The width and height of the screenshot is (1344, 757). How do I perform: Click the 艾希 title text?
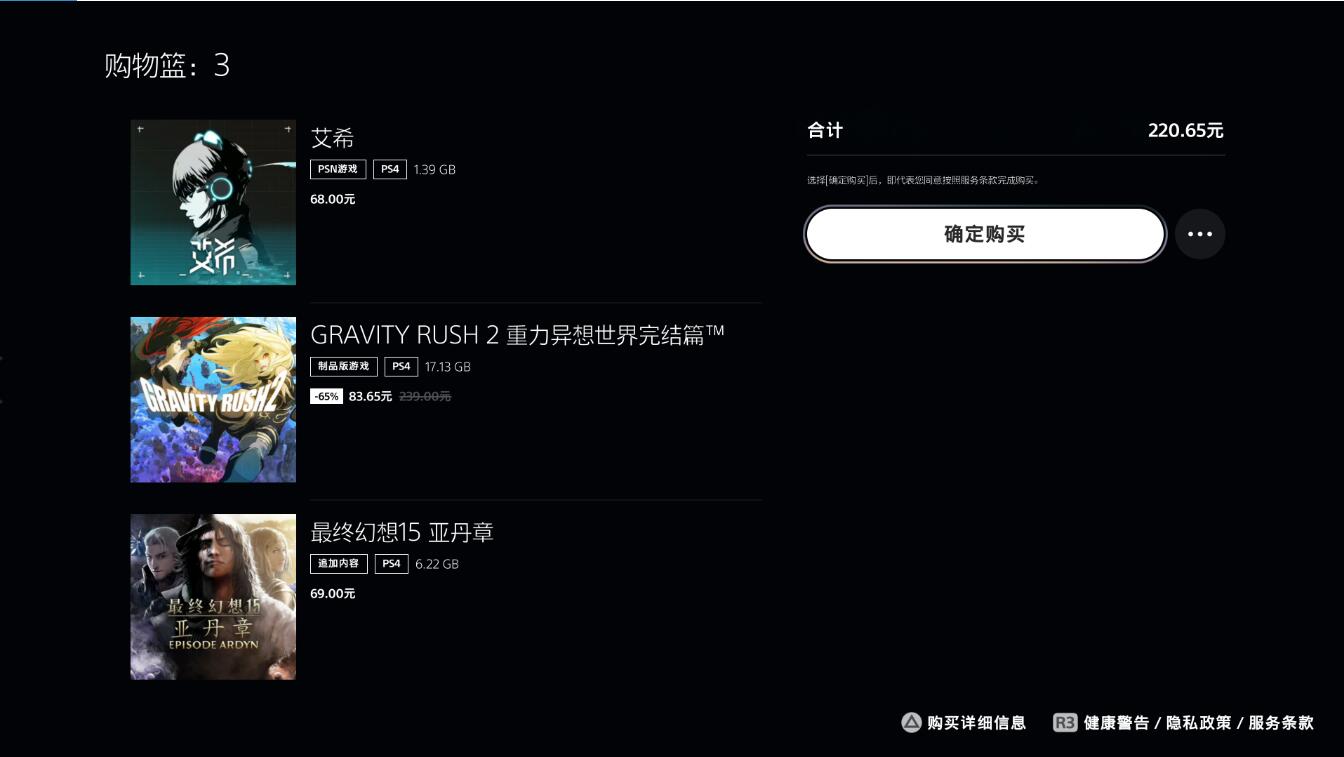coord(333,138)
